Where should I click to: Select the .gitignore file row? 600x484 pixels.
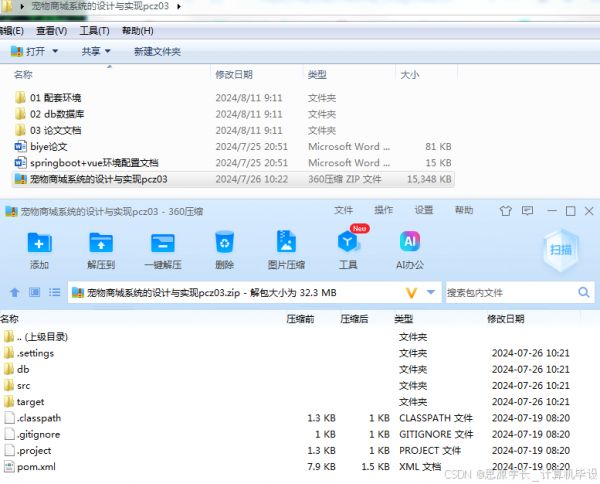pyautogui.click(x=287, y=434)
